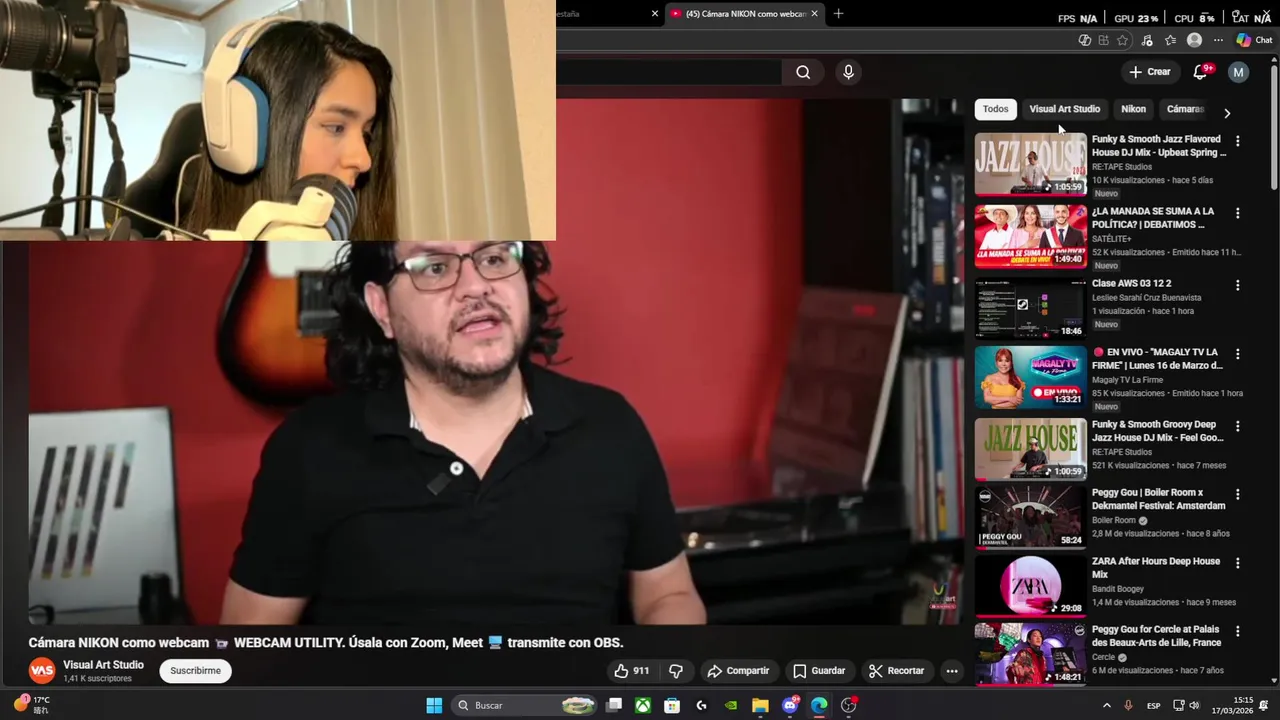Open File Explorer from the taskbar
This screenshot has height=720, width=1280.
760,706
